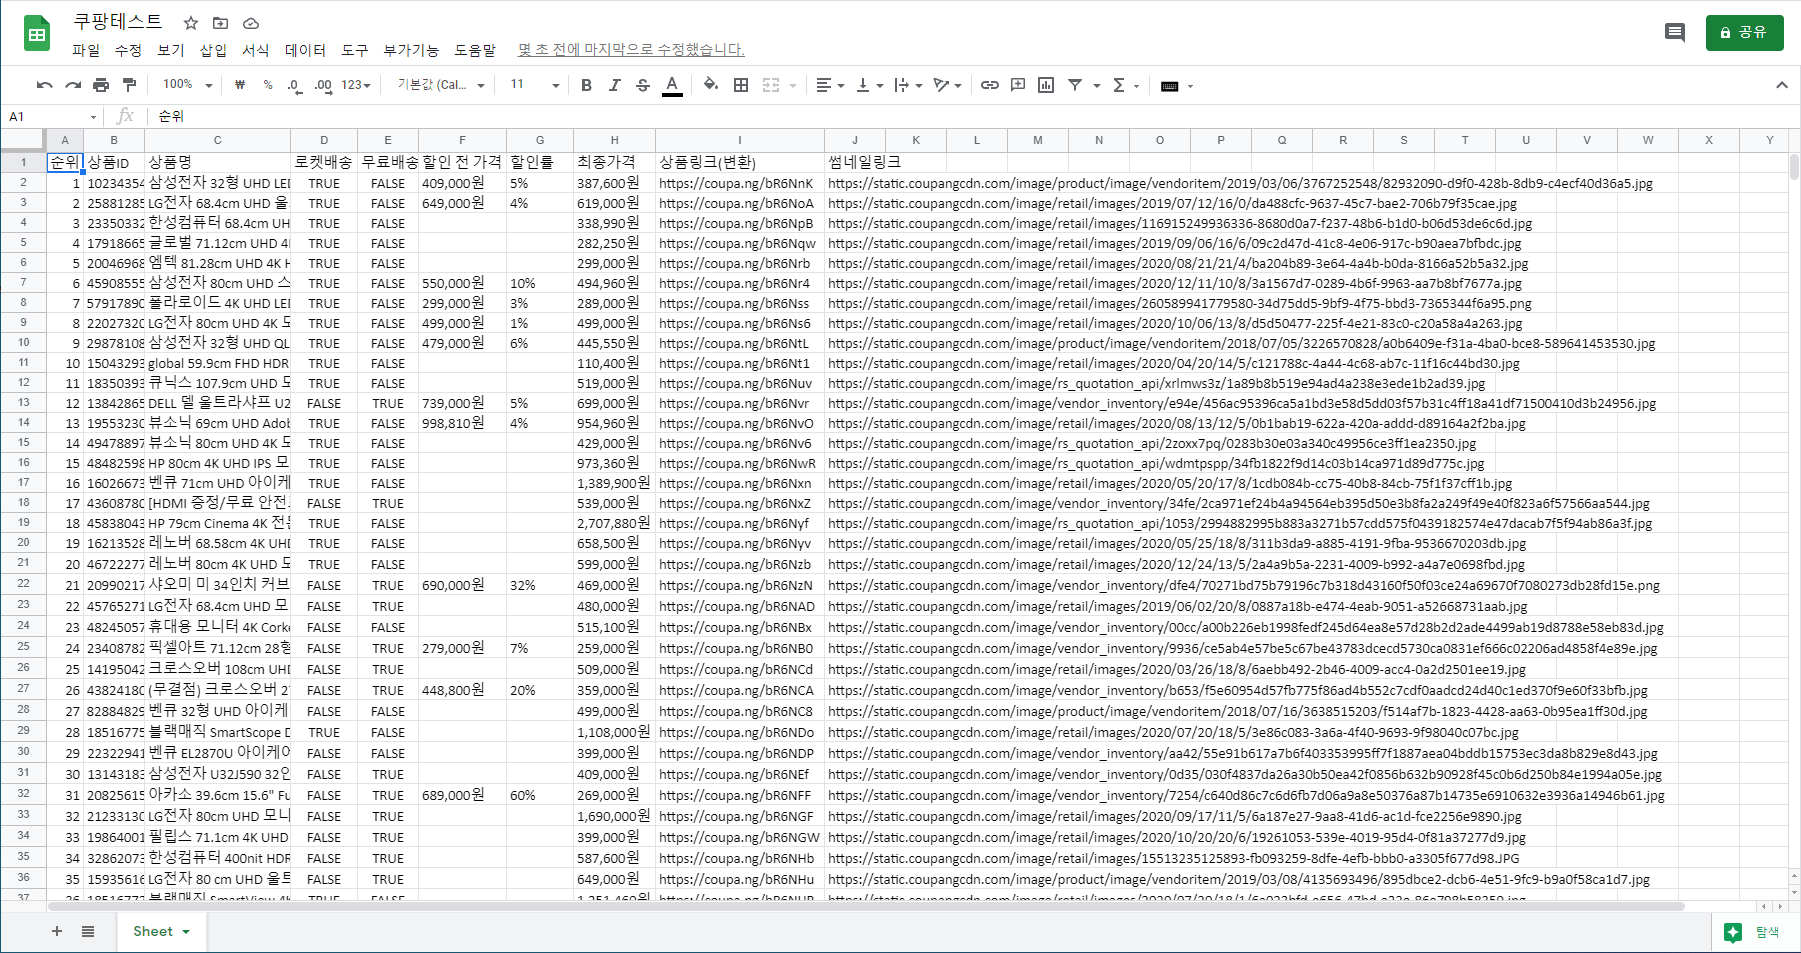The width and height of the screenshot is (1801, 953).
Task: Open the functions sigma icon
Action: point(1119,86)
